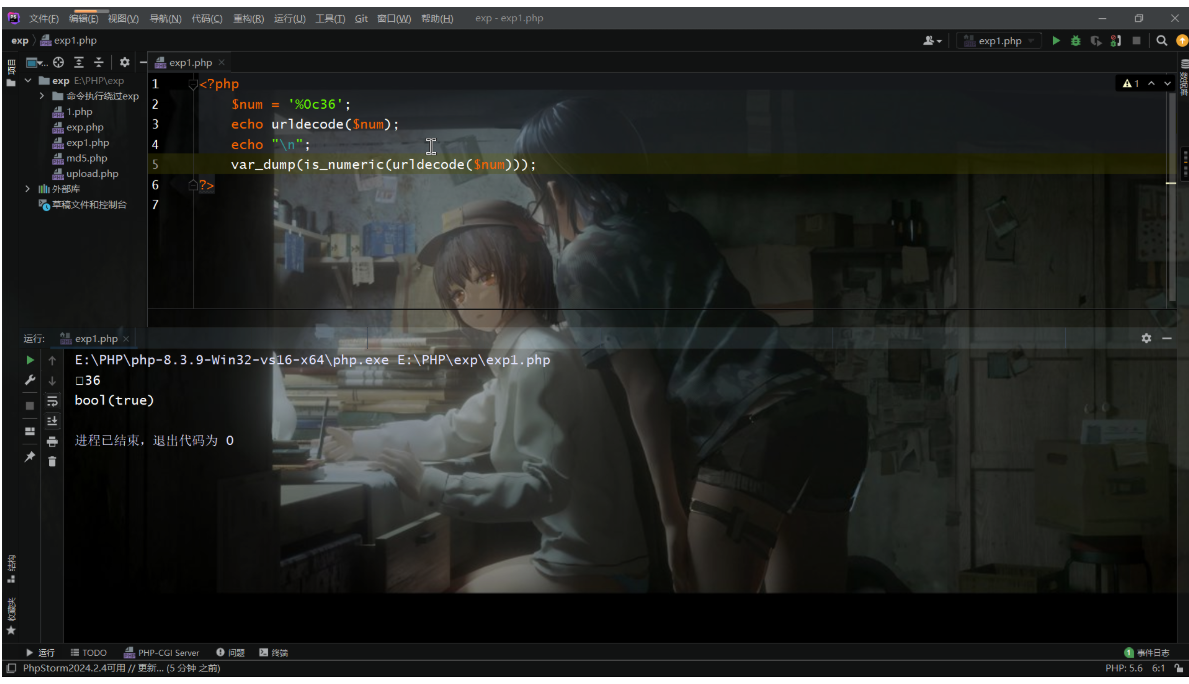Open Search Everywhere magnifier icon

click(1161, 41)
